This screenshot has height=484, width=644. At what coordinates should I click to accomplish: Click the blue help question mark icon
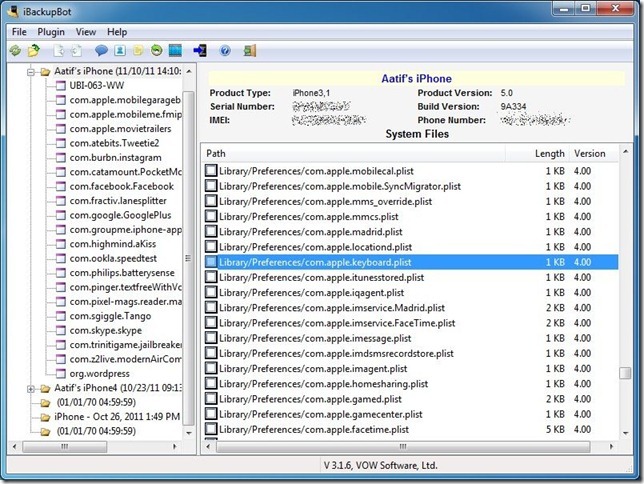[225, 50]
